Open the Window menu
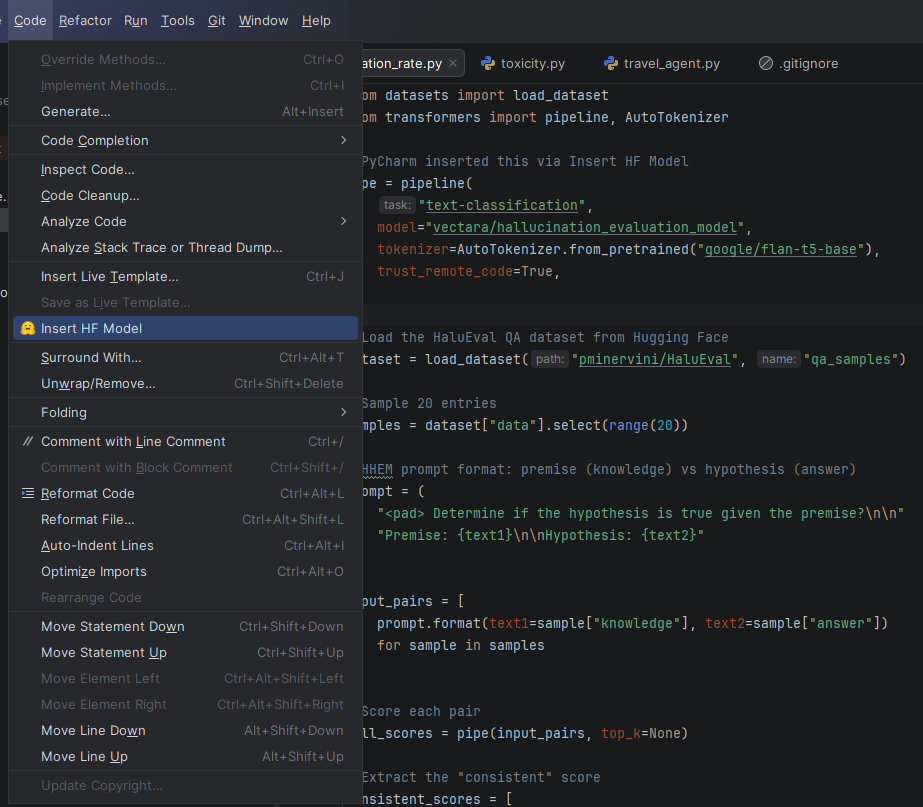Screen dimensions: 923x807 (263, 21)
